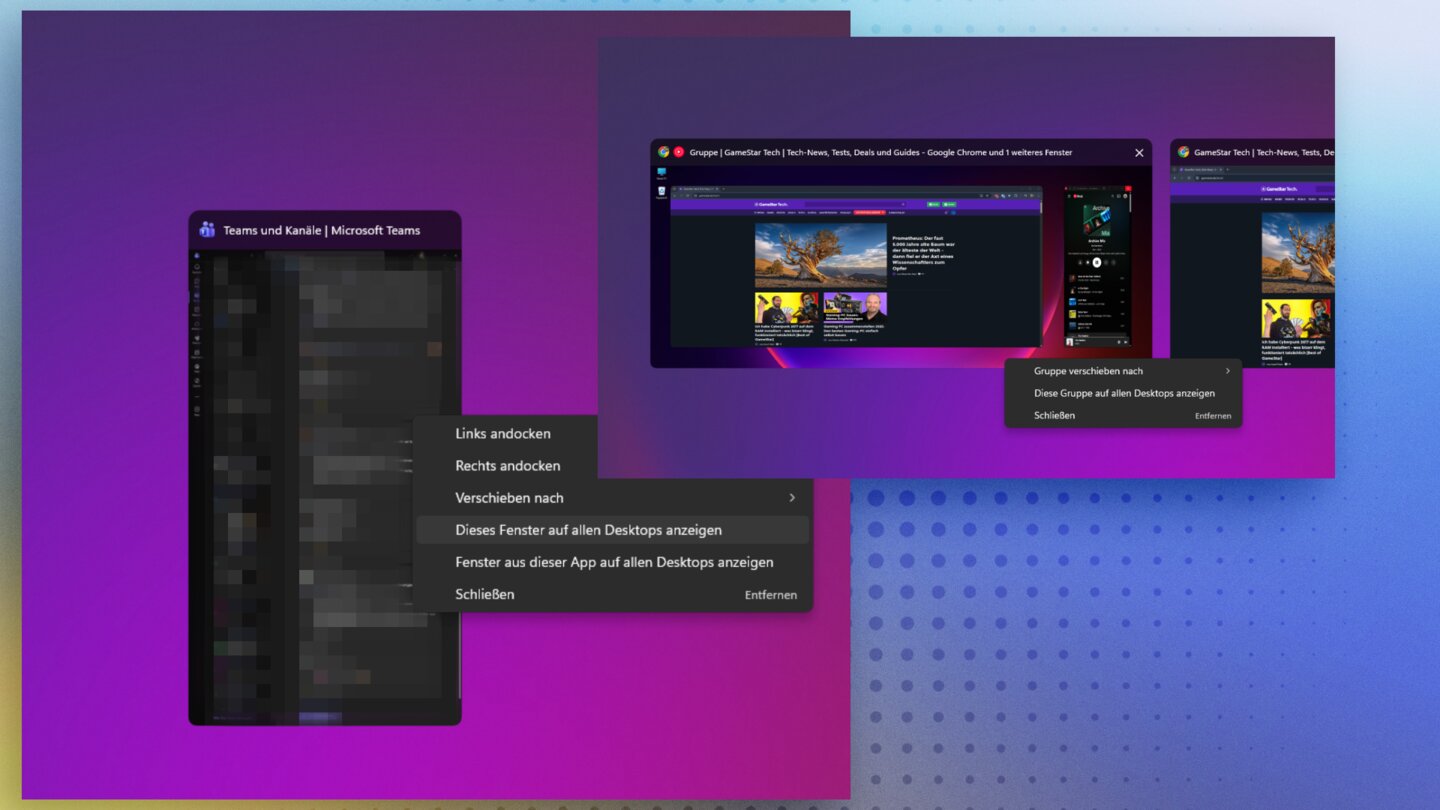Select 'Schließen' in the Teams window context menu

tap(485, 594)
